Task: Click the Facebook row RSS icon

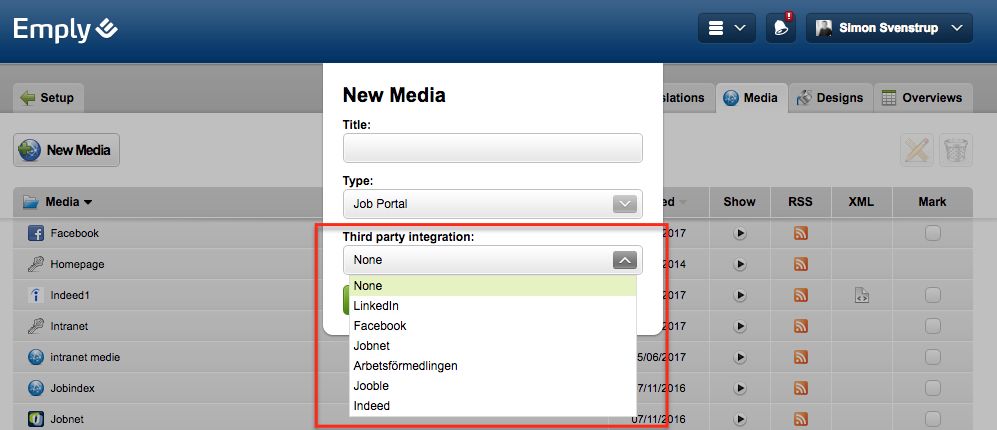Action: click(800, 233)
